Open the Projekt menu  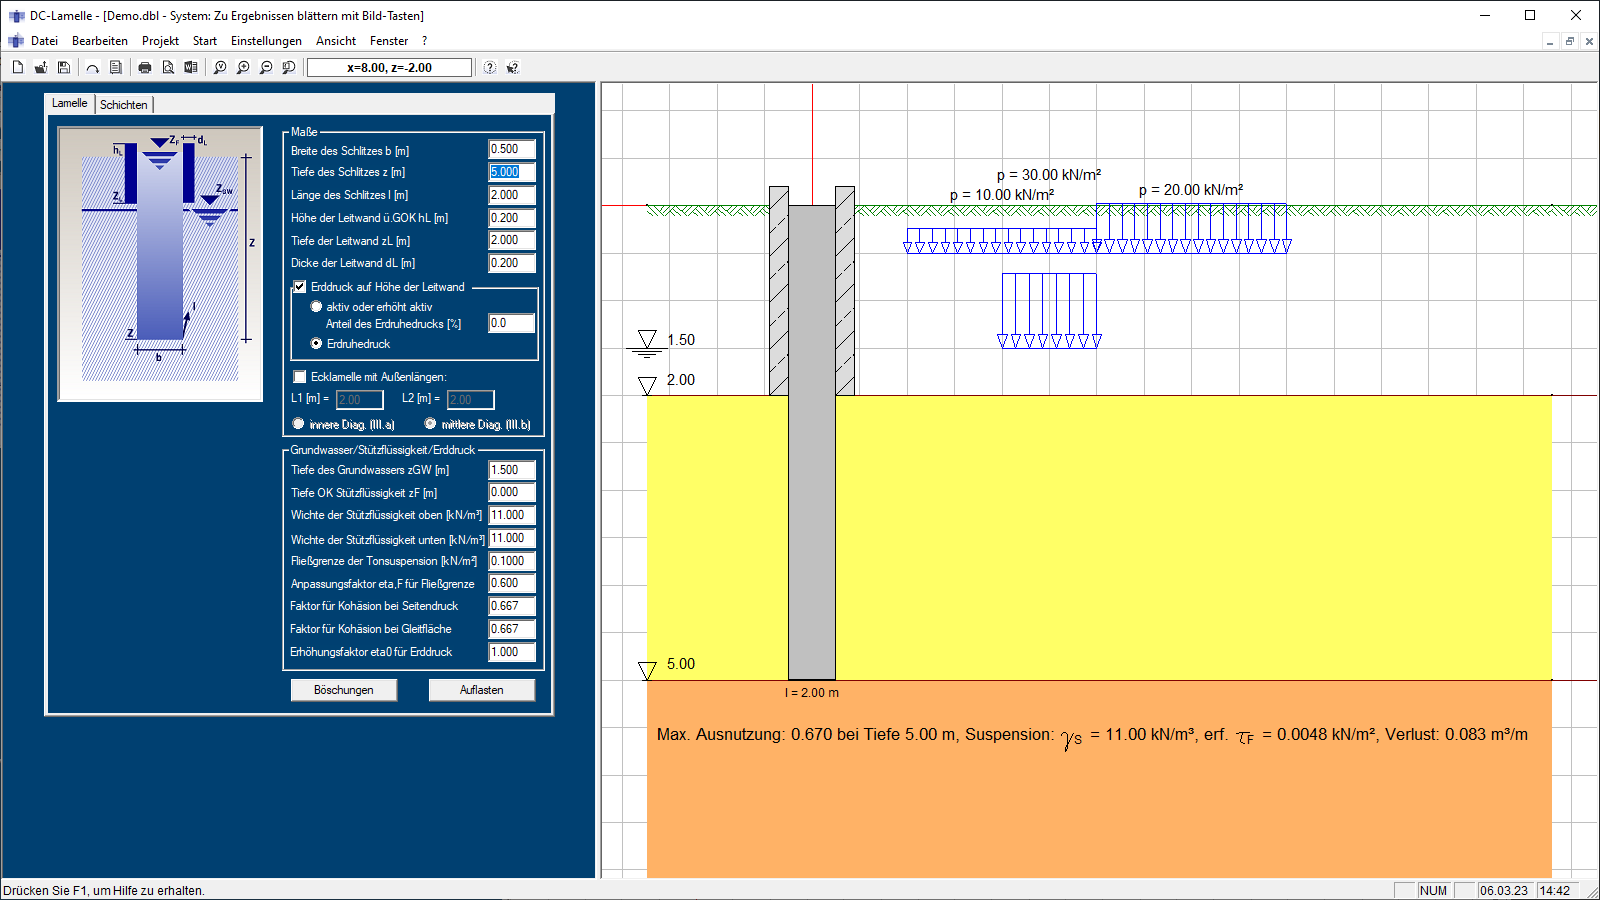tap(160, 41)
